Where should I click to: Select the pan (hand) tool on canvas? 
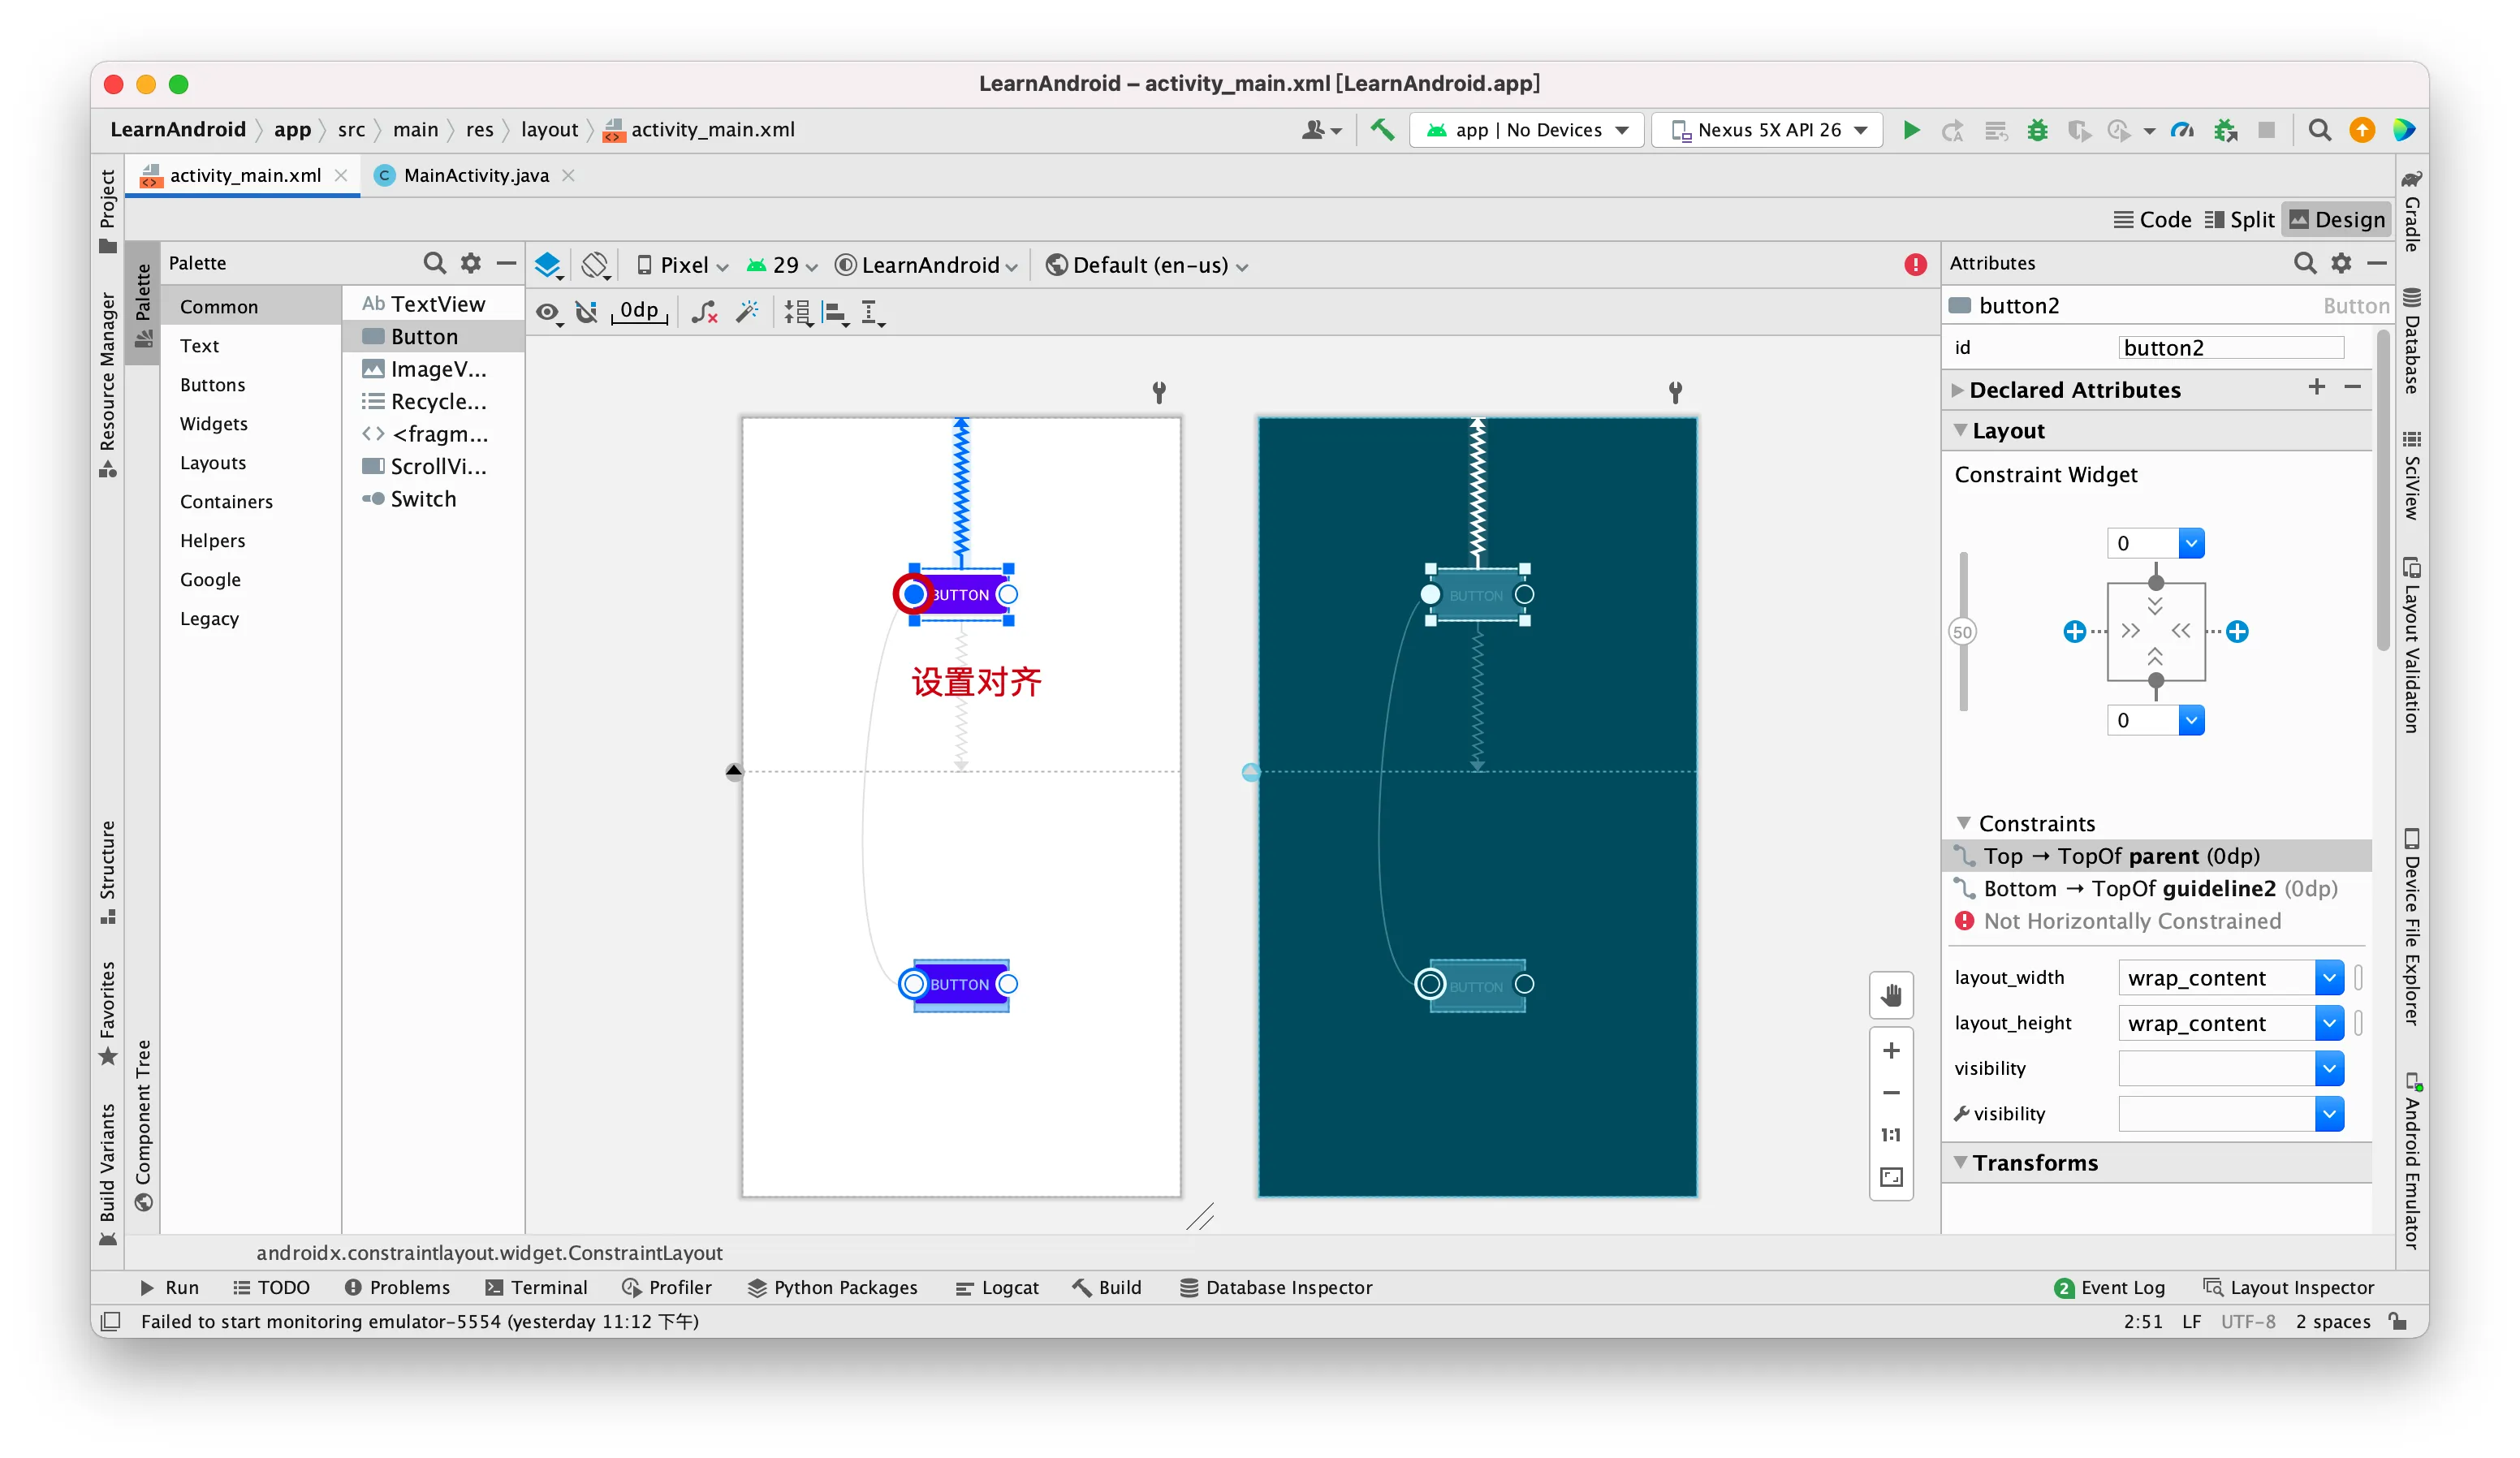(x=1891, y=995)
